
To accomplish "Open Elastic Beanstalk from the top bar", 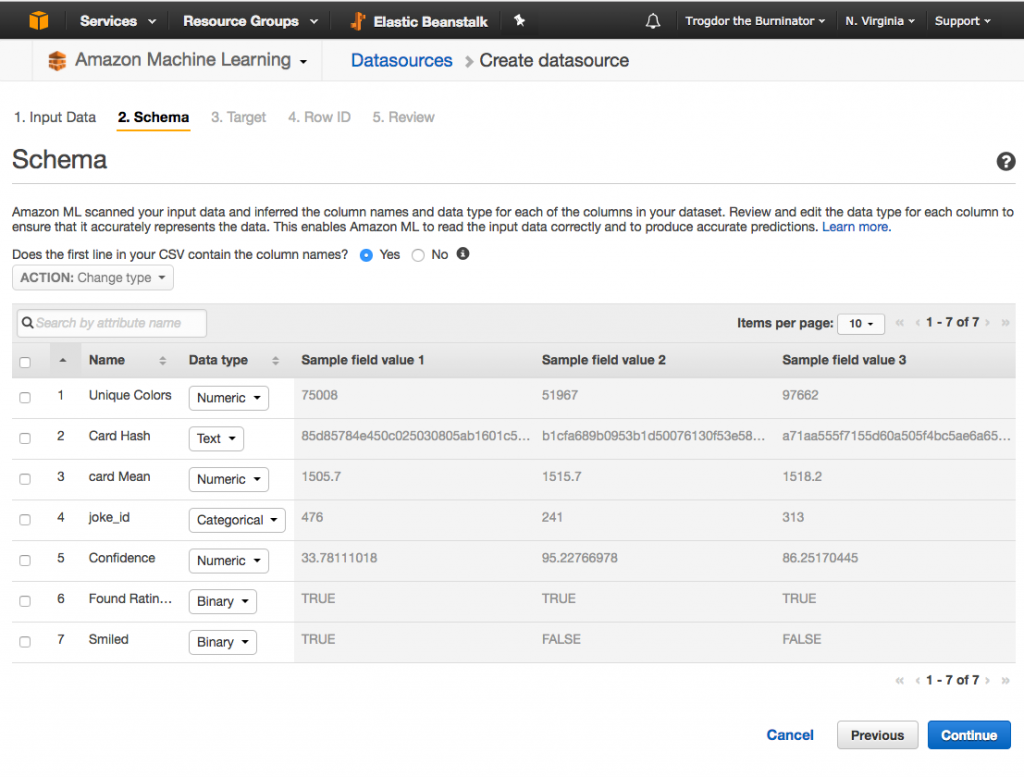I will [x=430, y=22].
